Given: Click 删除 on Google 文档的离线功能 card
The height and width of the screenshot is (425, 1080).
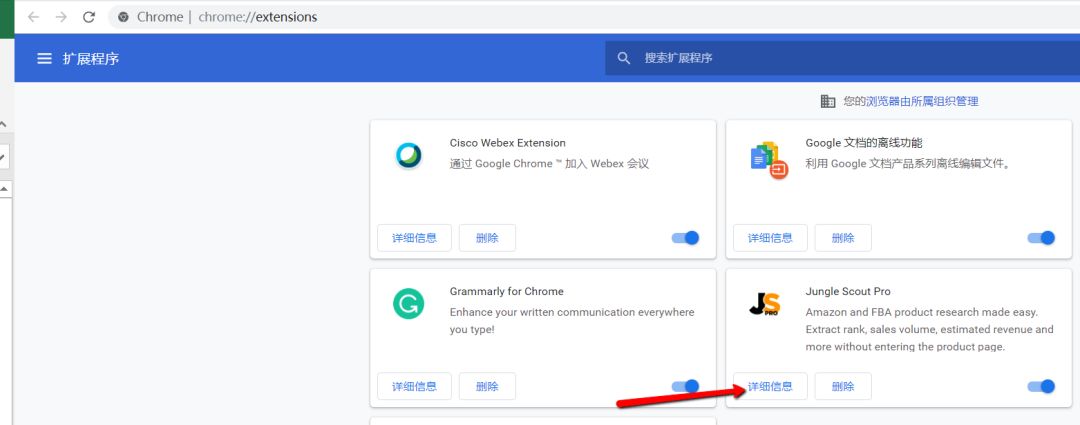Looking at the screenshot, I should click(843, 238).
